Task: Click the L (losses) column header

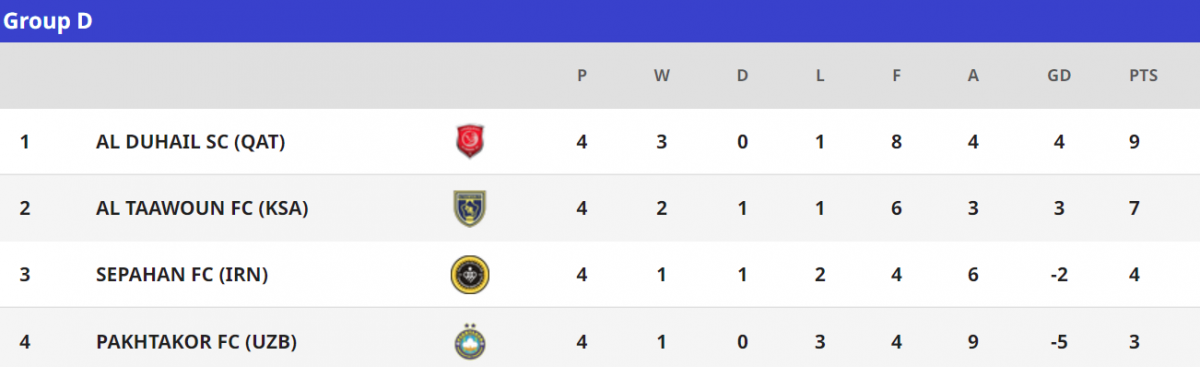Action: pyautogui.click(x=819, y=76)
